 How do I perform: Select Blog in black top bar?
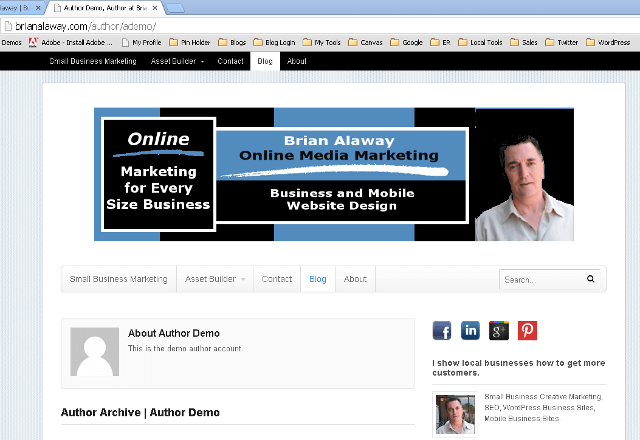coord(265,61)
